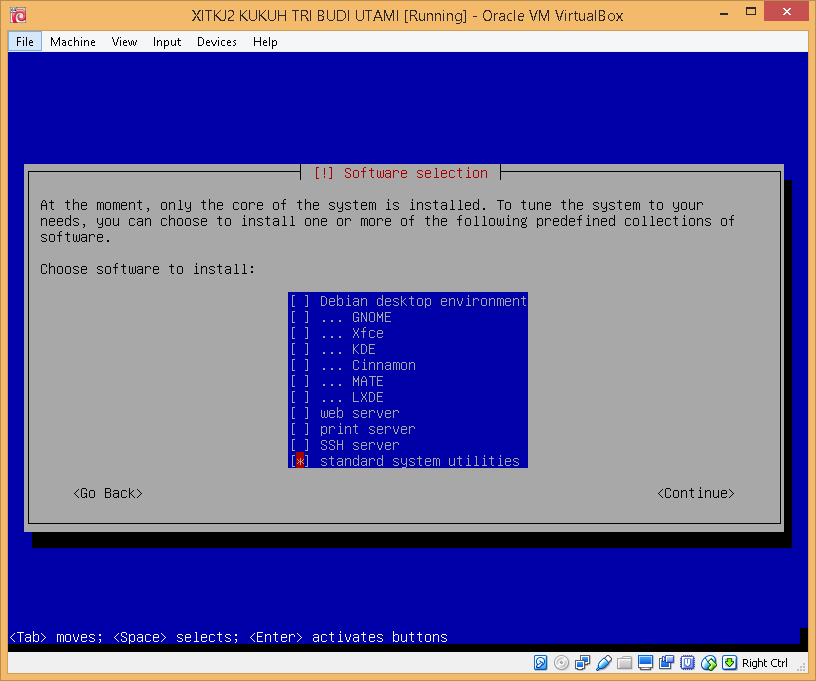
Task: Close the VirtualBox window
Action: [x=786, y=12]
